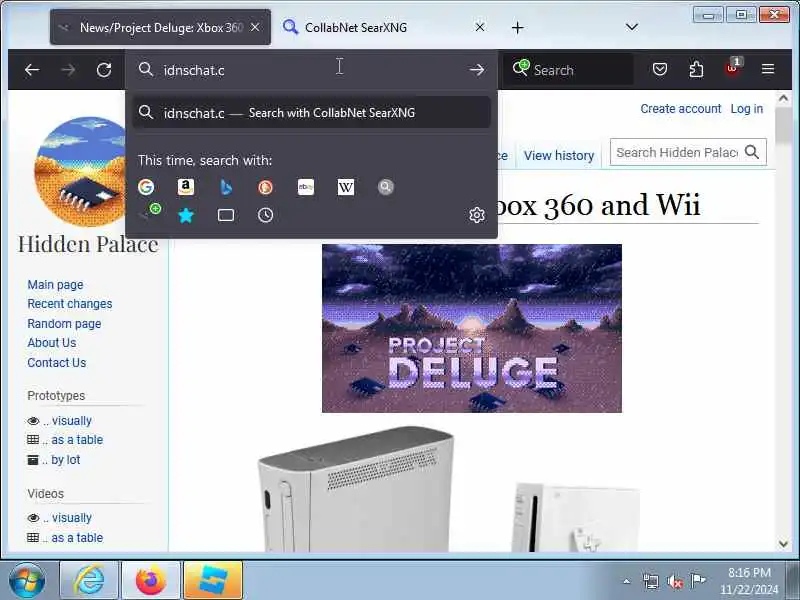
Task: Go back to the previous page
Action: tap(32, 70)
